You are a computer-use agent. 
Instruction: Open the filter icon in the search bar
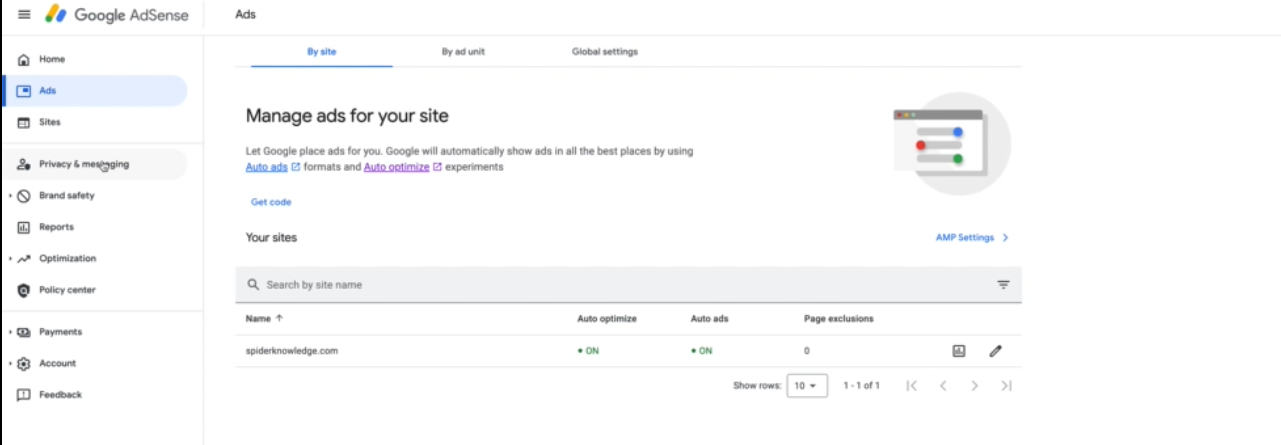[1003, 285]
